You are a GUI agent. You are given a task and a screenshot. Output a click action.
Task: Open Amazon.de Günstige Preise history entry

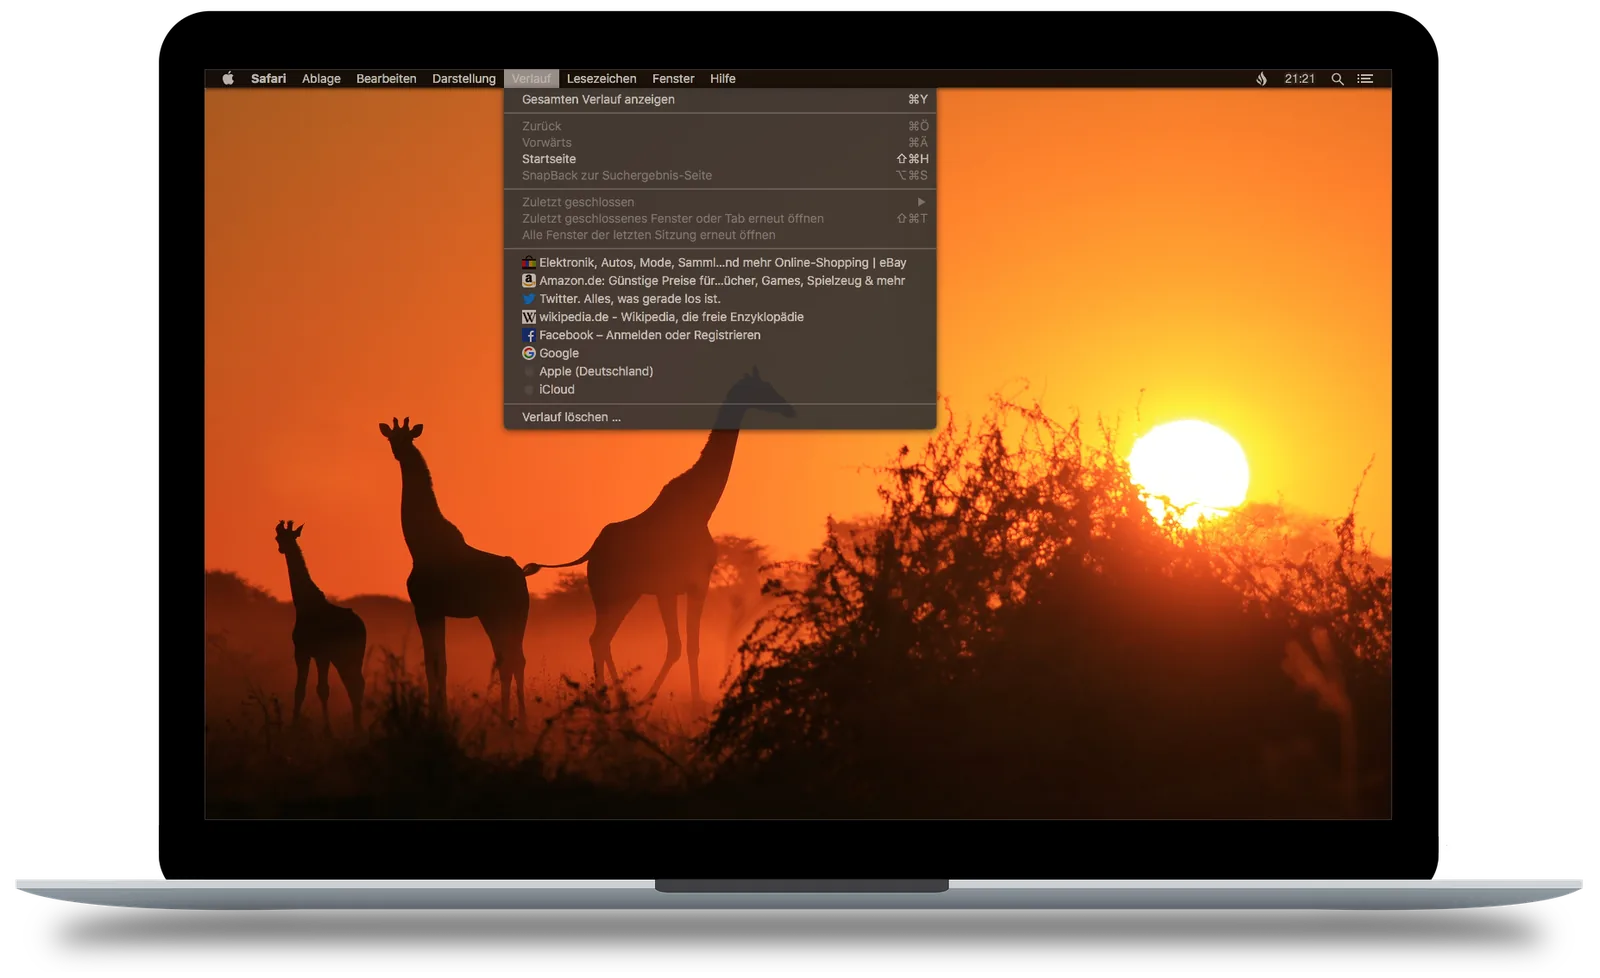click(x=720, y=280)
